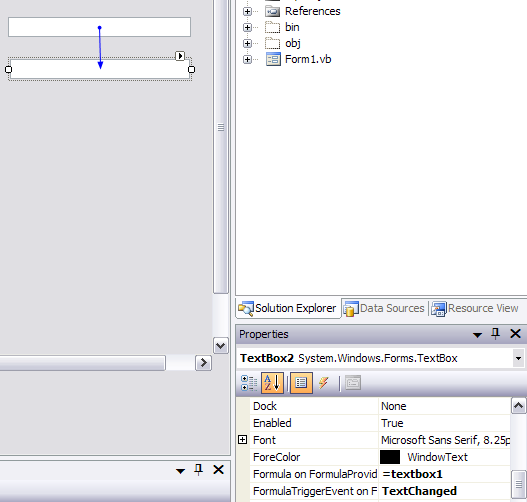Open Properties window position dropdown
The image size is (527, 502).
tap(477, 335)
